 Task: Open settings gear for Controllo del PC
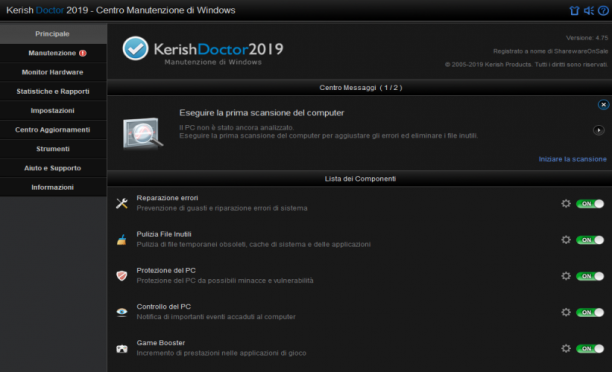click(566, 312)
